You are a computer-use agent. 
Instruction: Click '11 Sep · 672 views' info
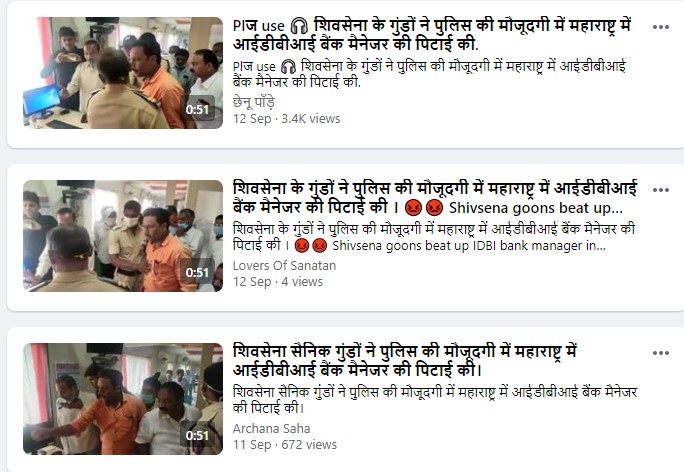285,445
